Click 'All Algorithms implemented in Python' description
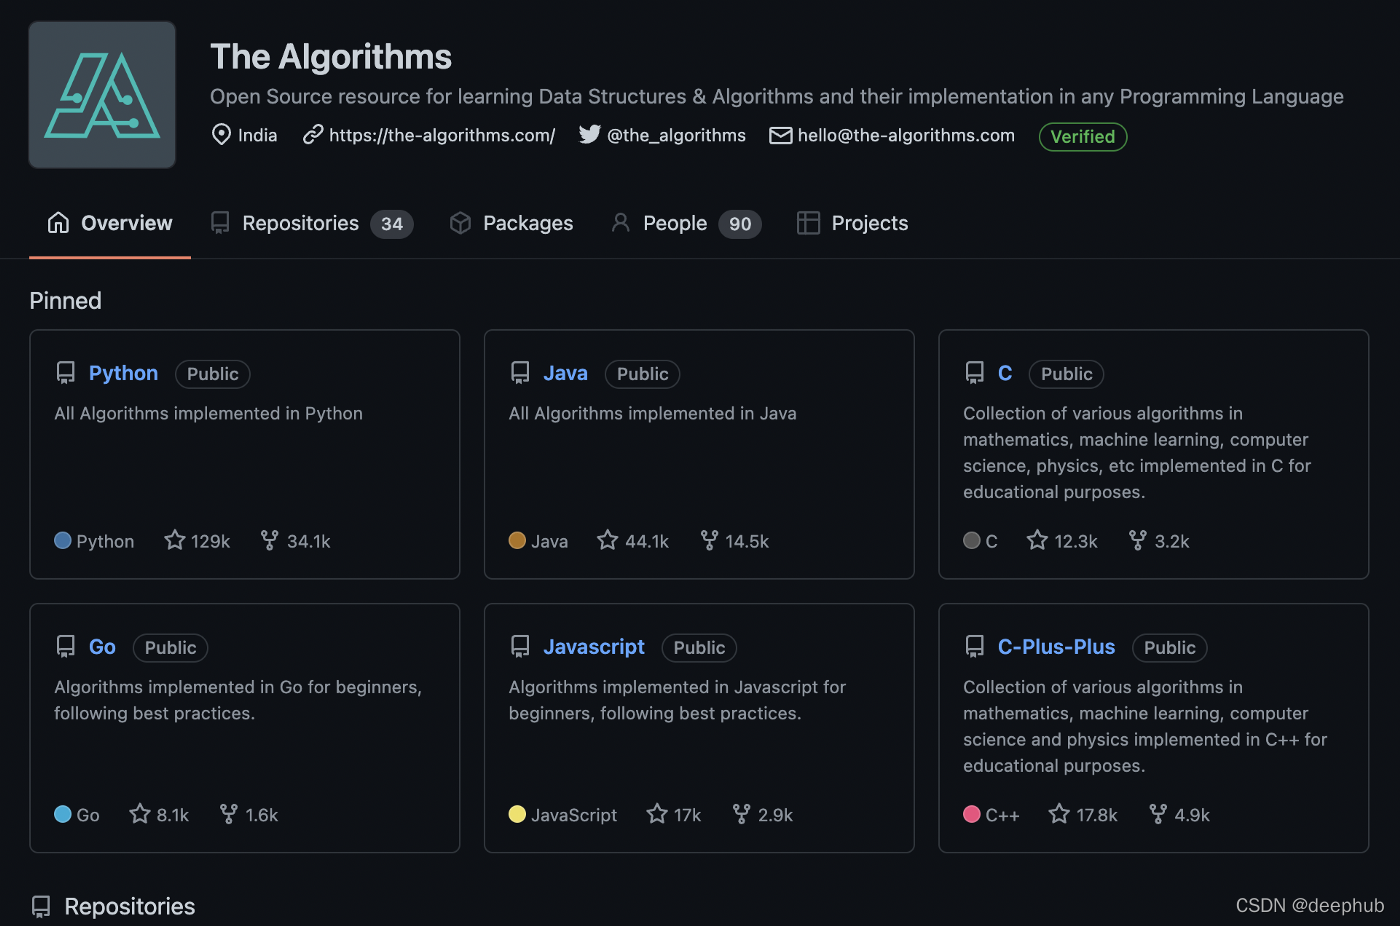This screenshot has width=1400, height=926. point(208,413)
